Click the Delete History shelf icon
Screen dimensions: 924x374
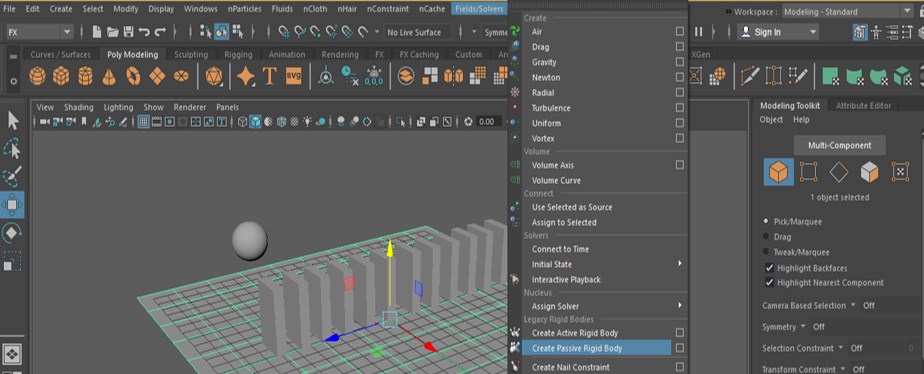point(350,76)
